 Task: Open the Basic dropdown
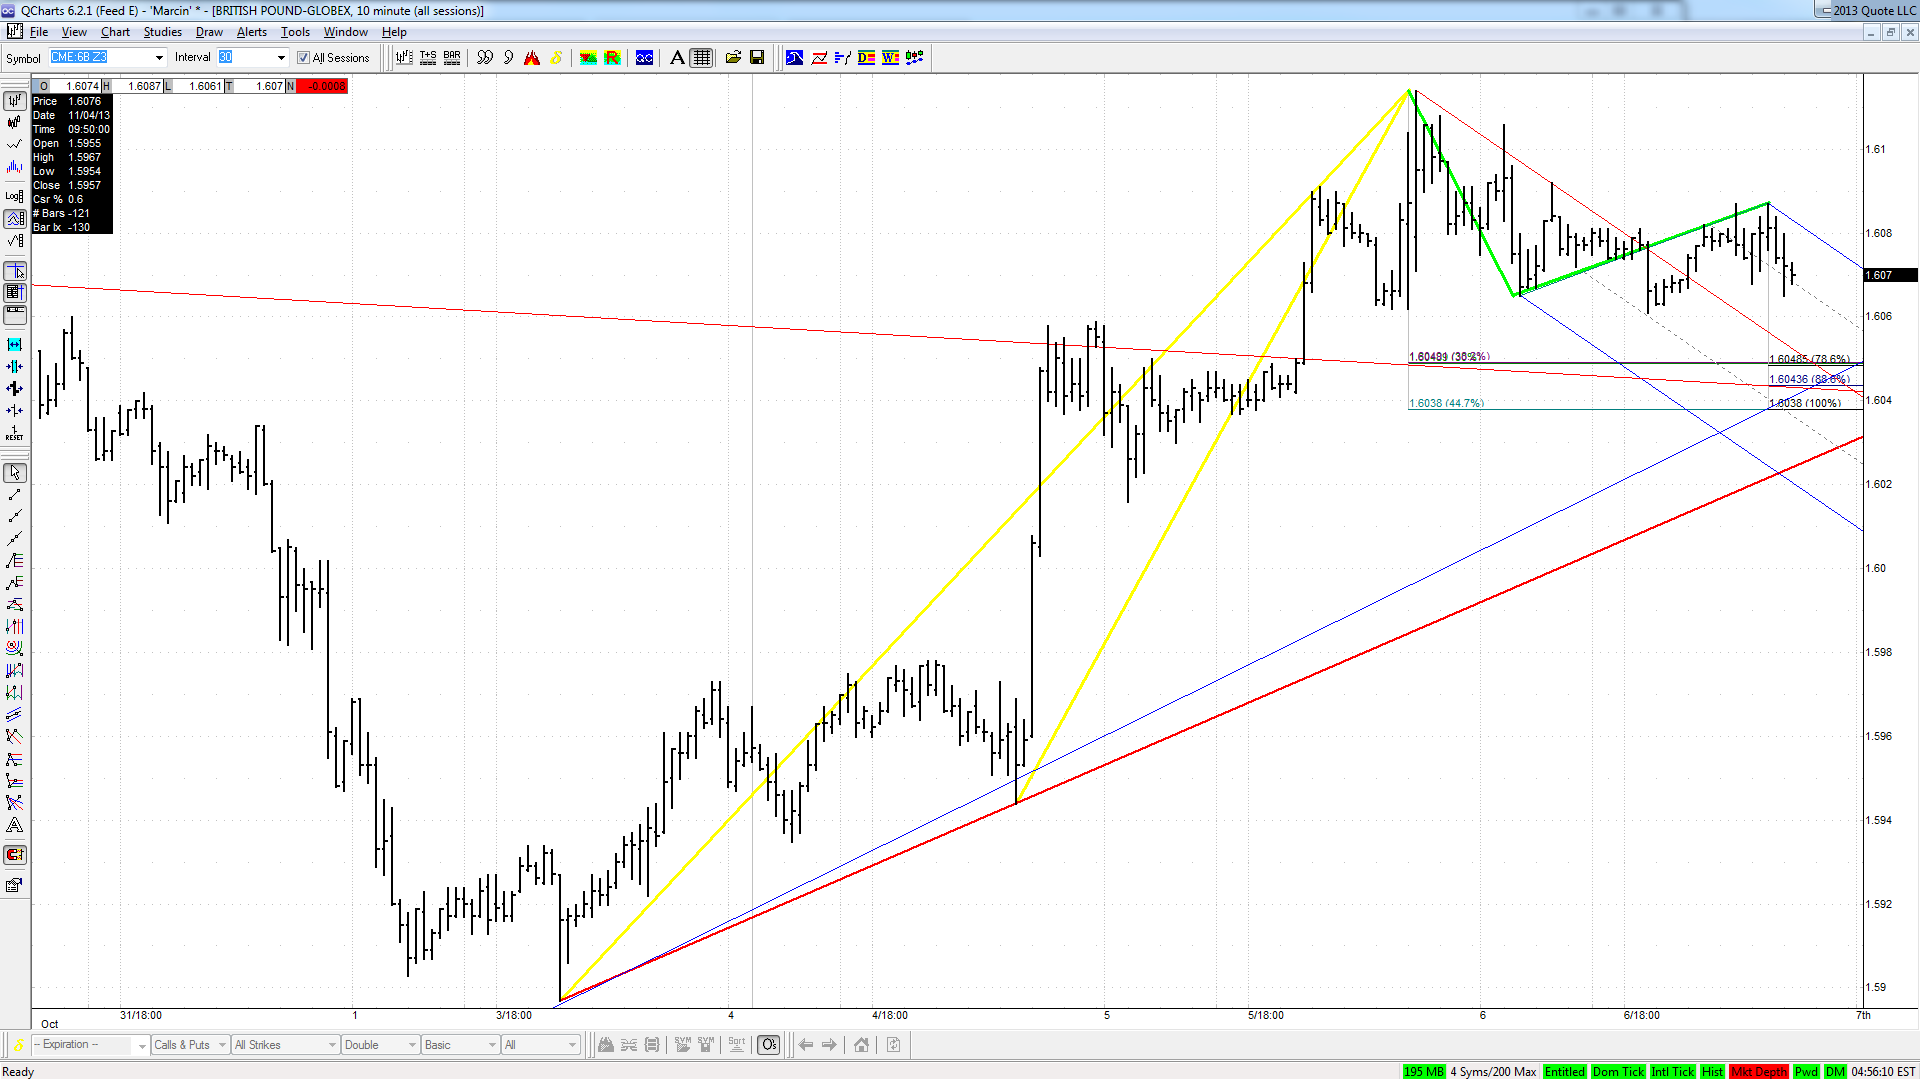tap(460, 1045)
